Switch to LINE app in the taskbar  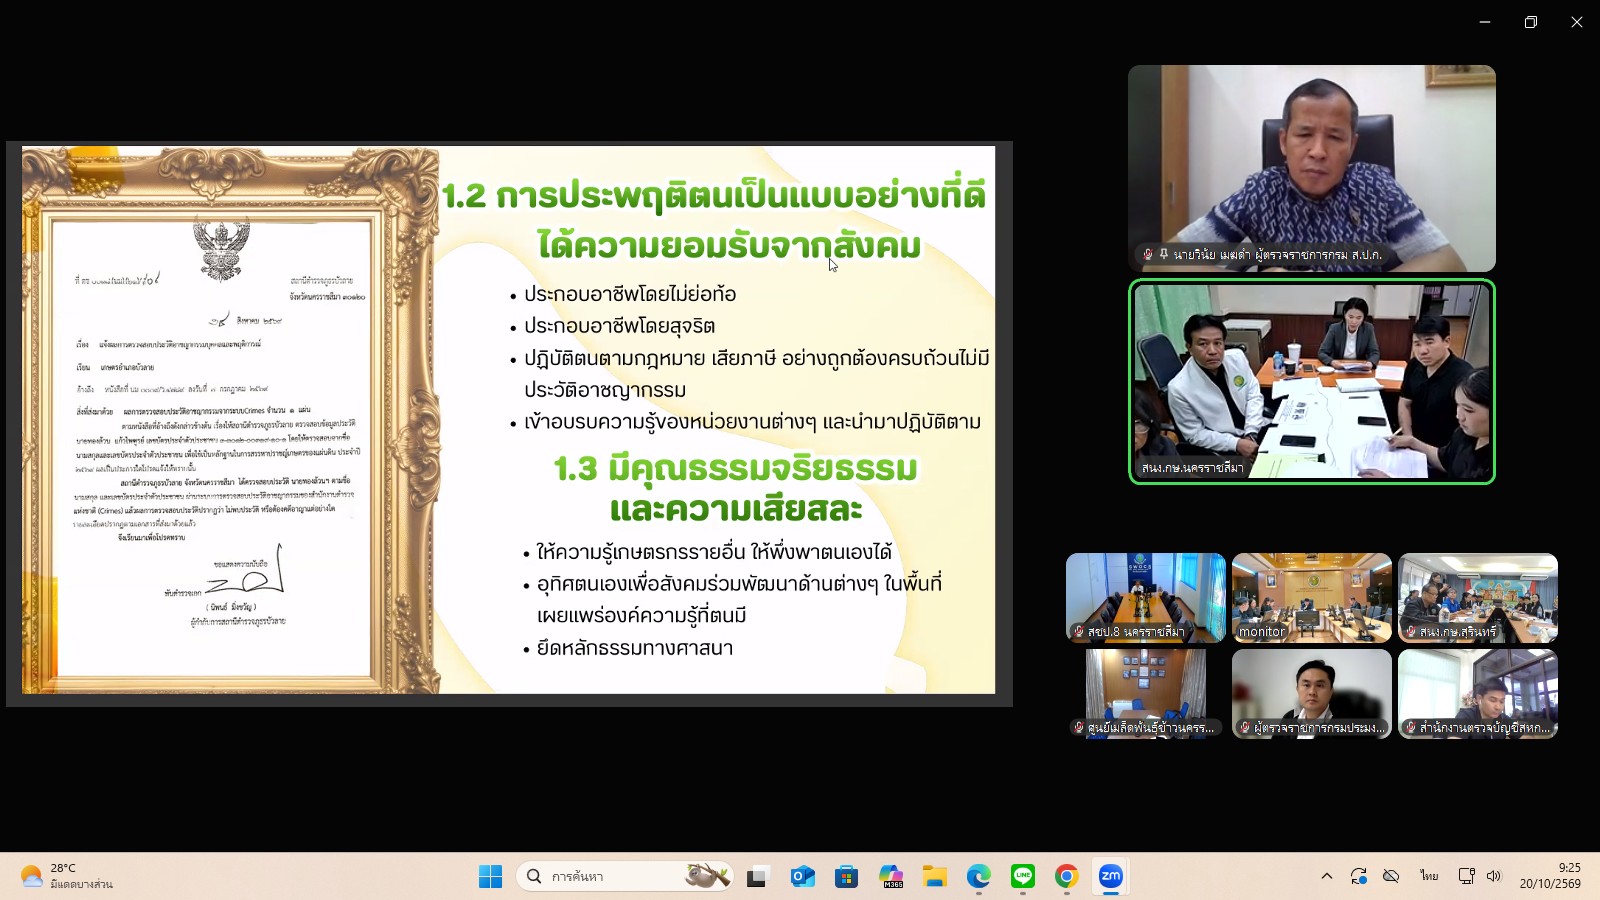[x=1023, y=877]
